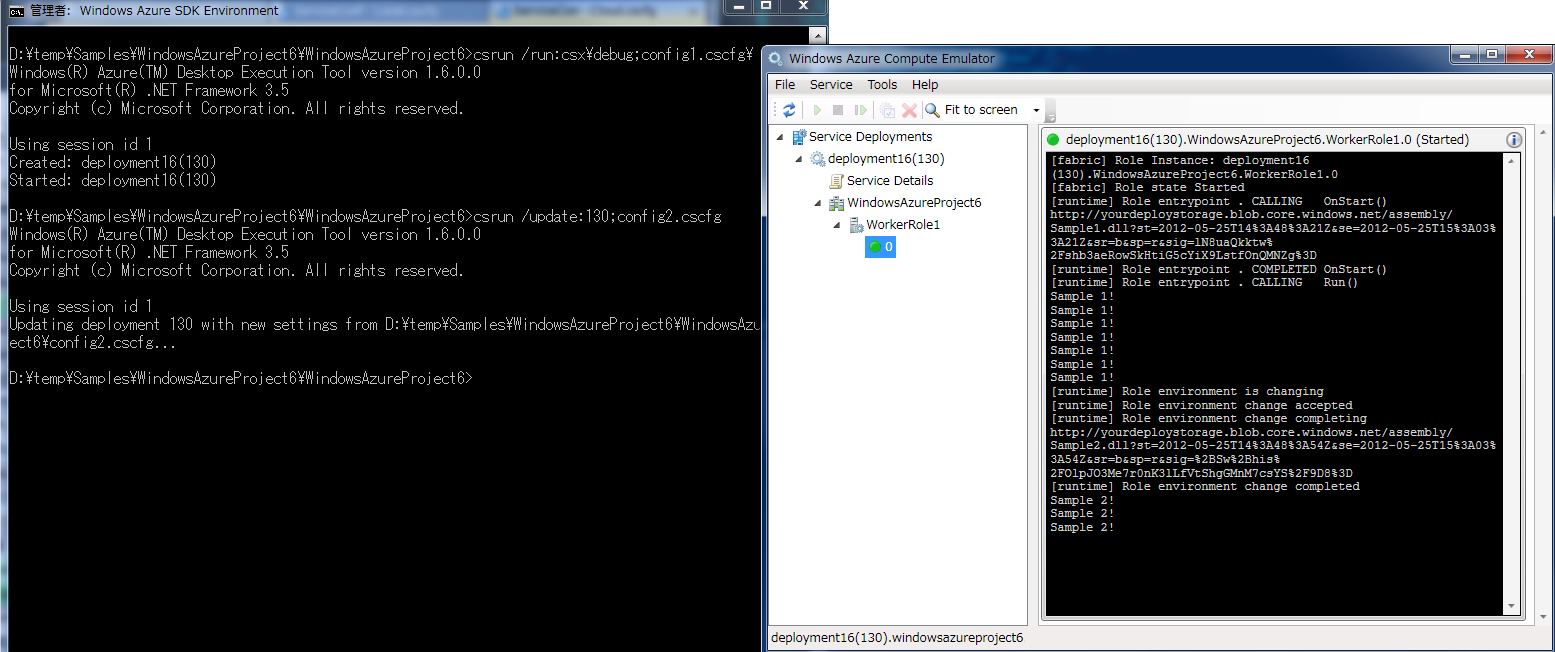Select the Service Details tree item

pyautogui.click(x=890, y=181)
